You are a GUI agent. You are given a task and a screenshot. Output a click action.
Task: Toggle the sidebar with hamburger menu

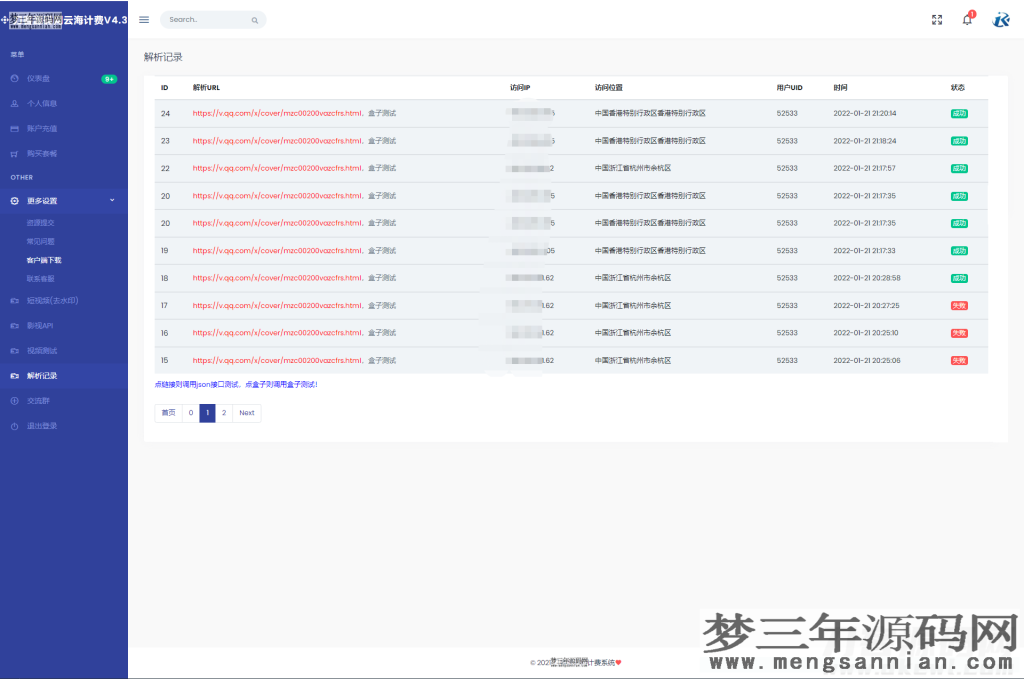(143, 18)
